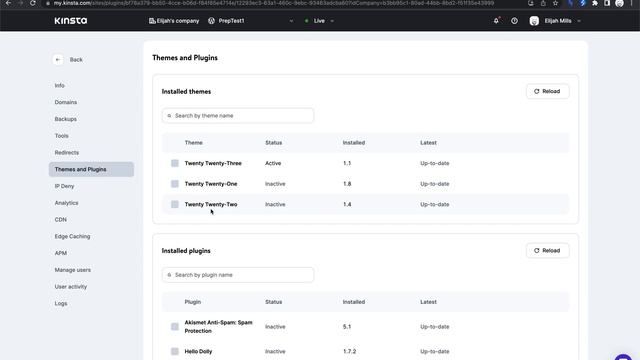Click the browser share icon
The width and height of the screenshot is (640, 360).
point(543,3)
